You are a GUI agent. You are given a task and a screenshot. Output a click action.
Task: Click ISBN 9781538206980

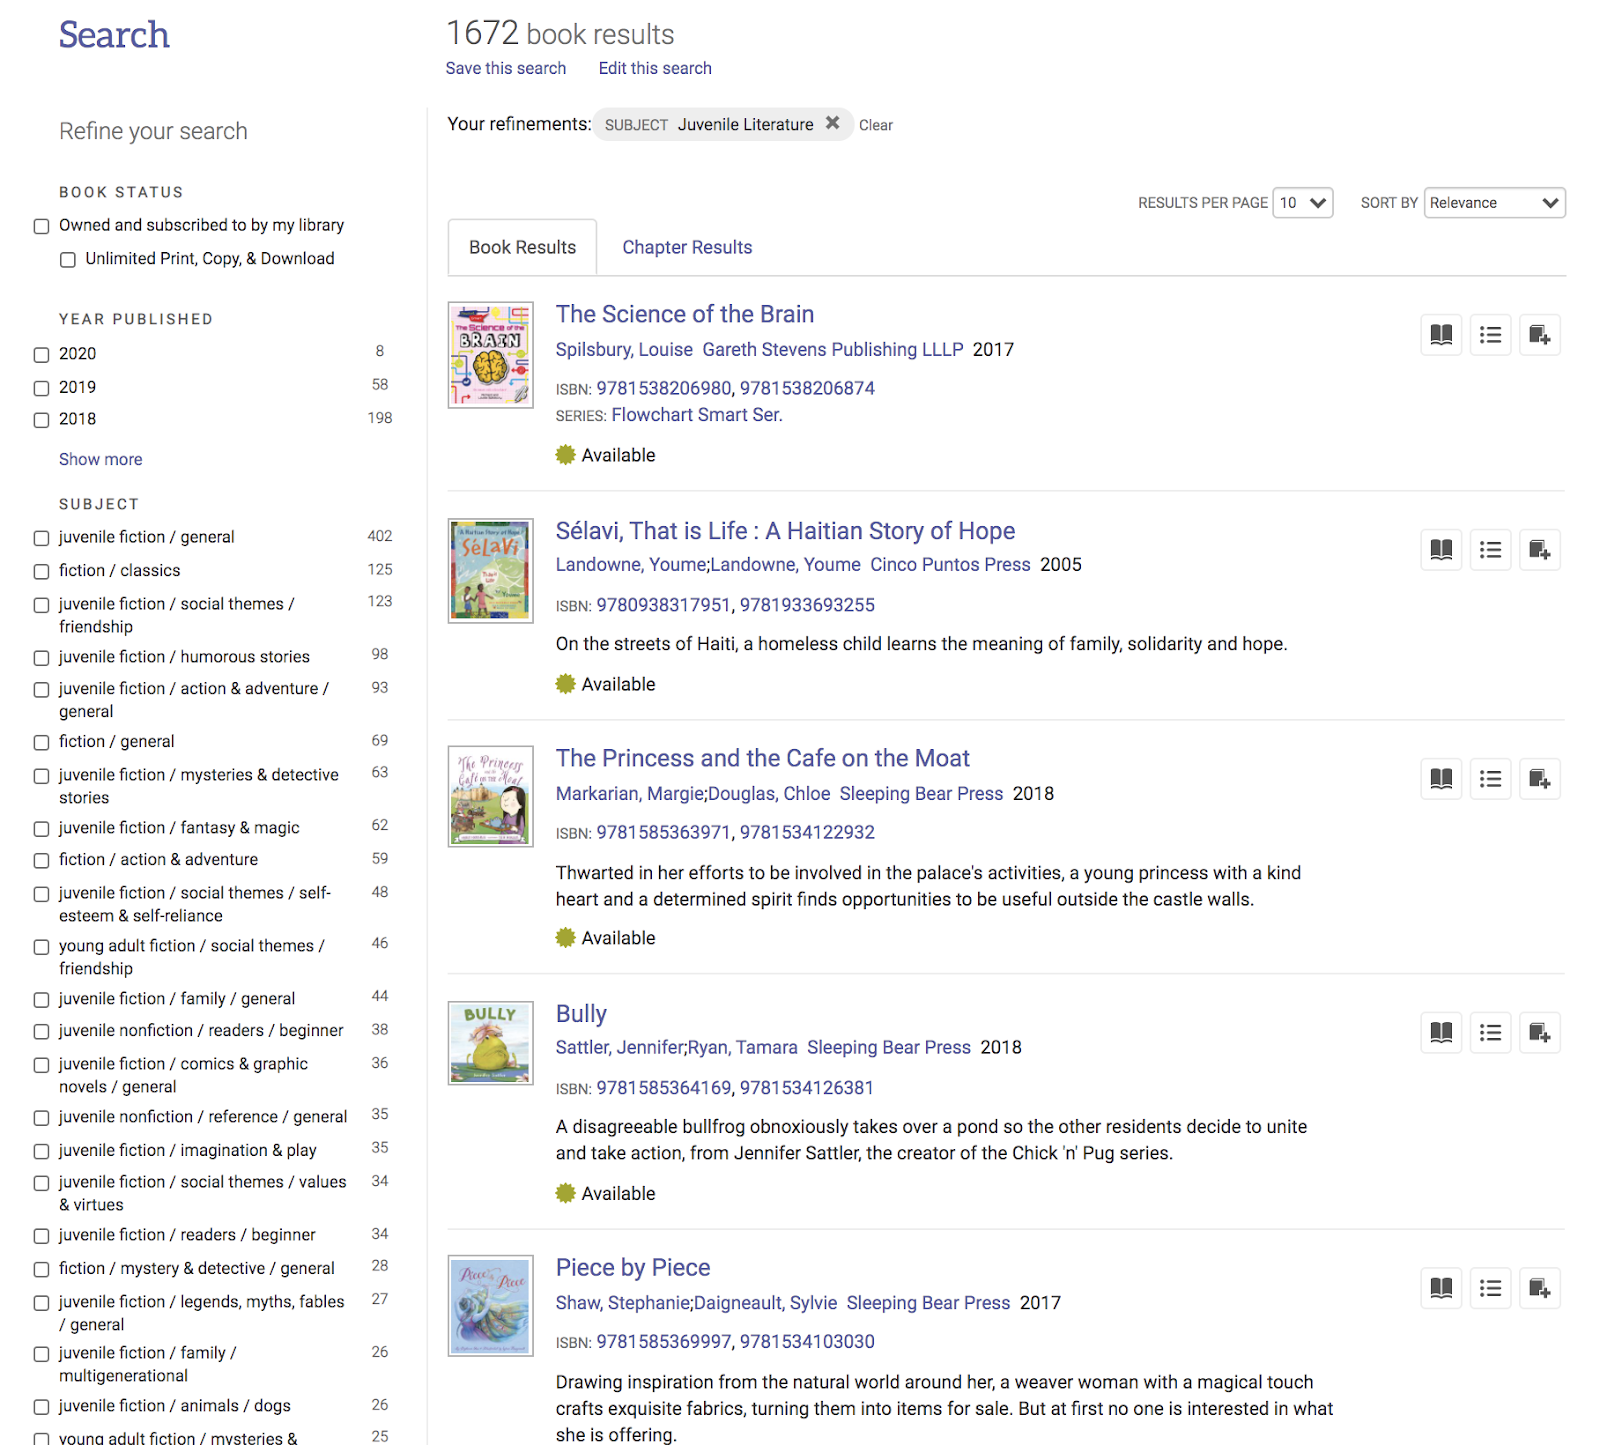pos(664,388)
